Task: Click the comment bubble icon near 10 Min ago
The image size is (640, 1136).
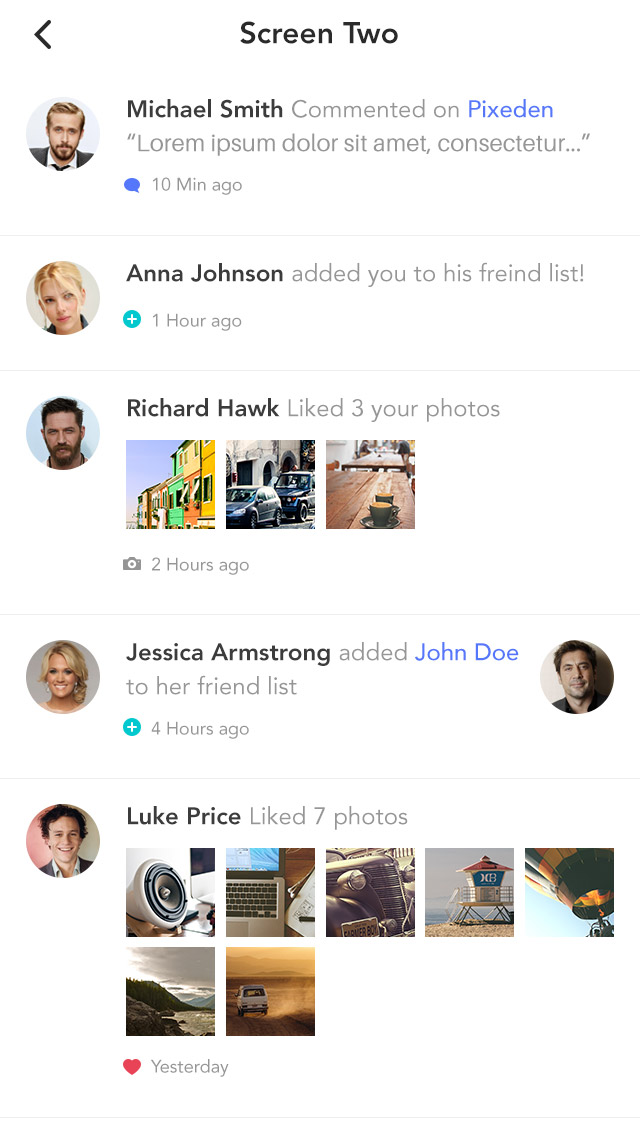Action: (x=132, y=185)
